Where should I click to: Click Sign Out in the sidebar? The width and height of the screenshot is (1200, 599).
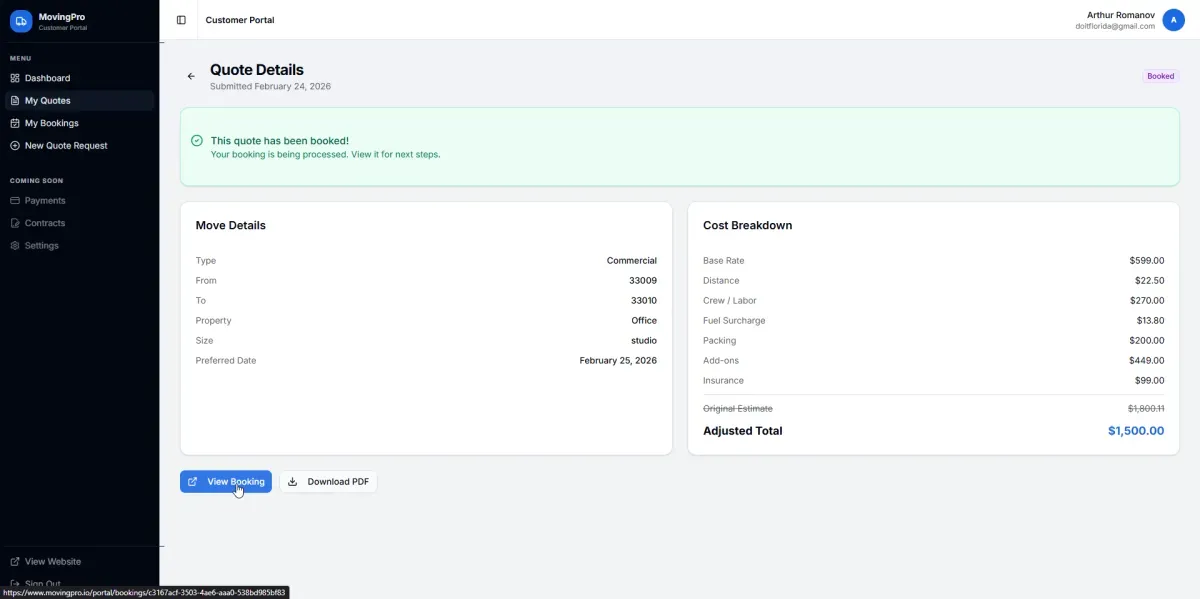point(42,584)
